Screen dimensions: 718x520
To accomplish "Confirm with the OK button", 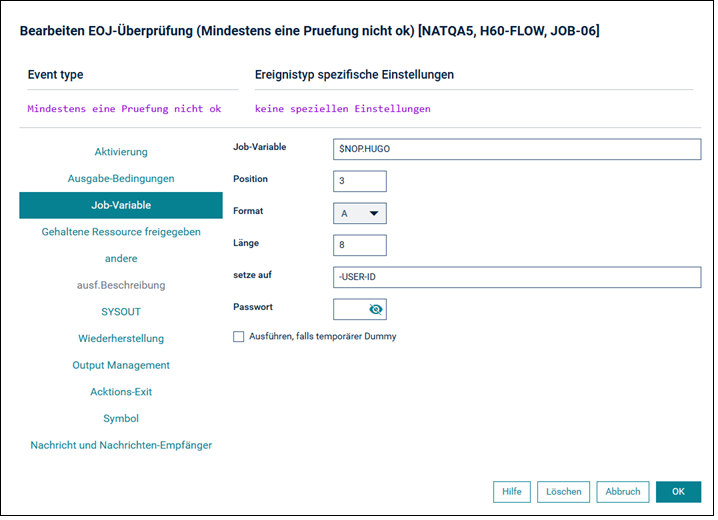I will 678,492.
